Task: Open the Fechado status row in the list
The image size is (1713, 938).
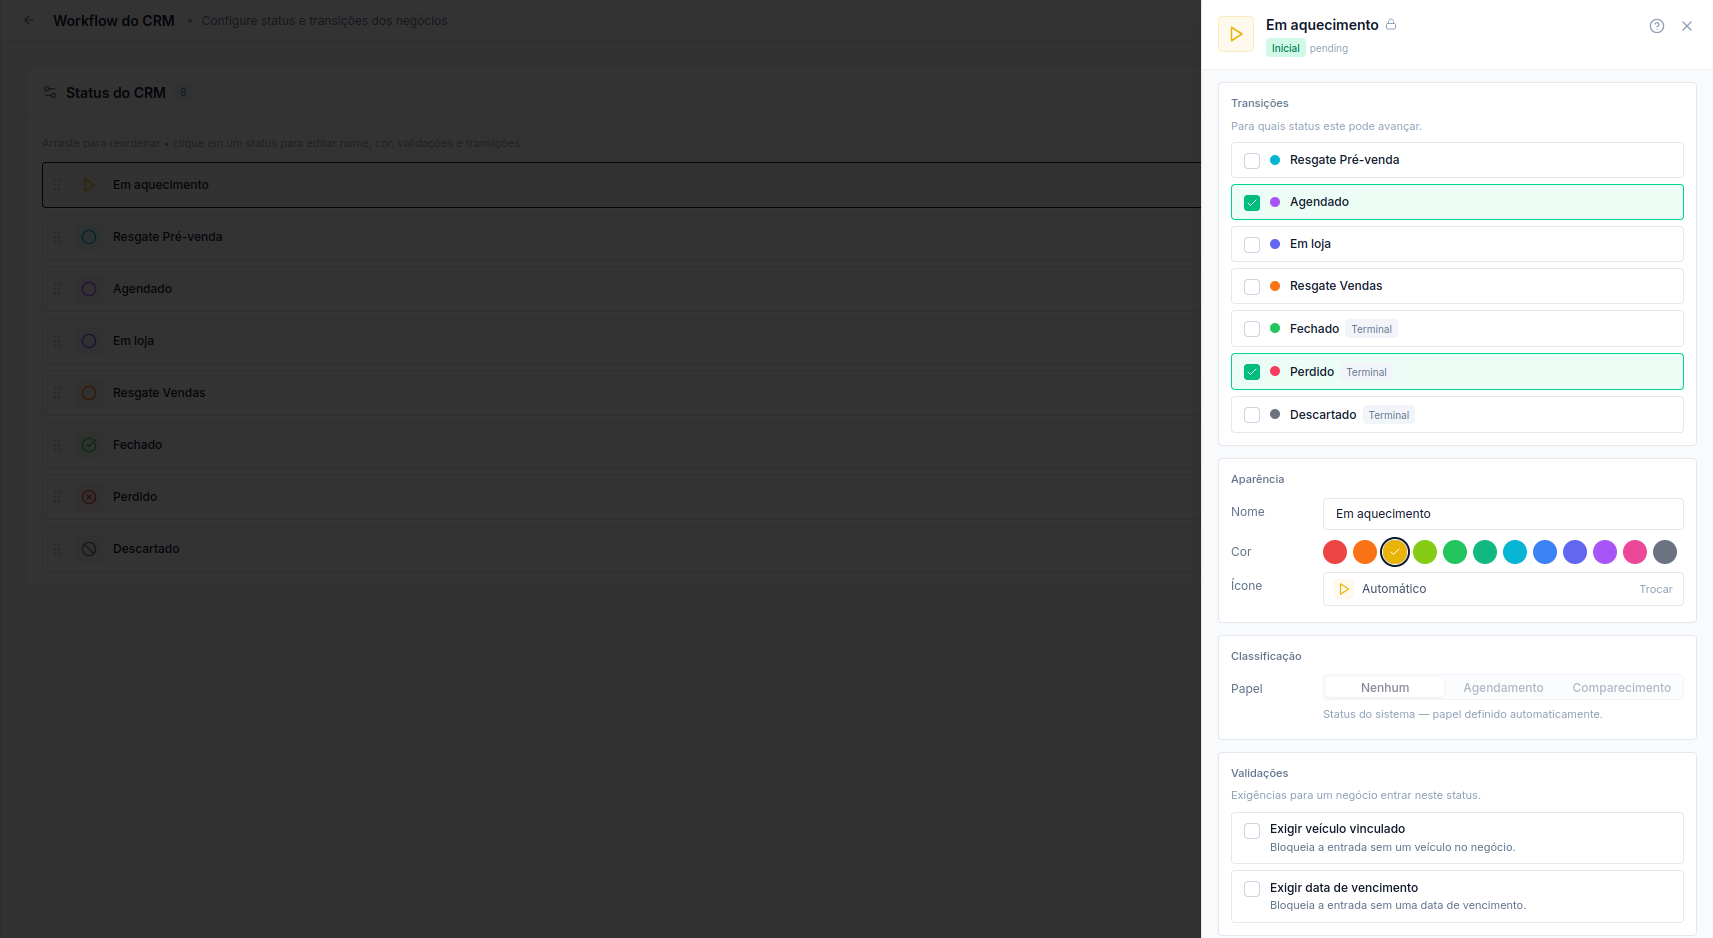Action: coord(621,445)
